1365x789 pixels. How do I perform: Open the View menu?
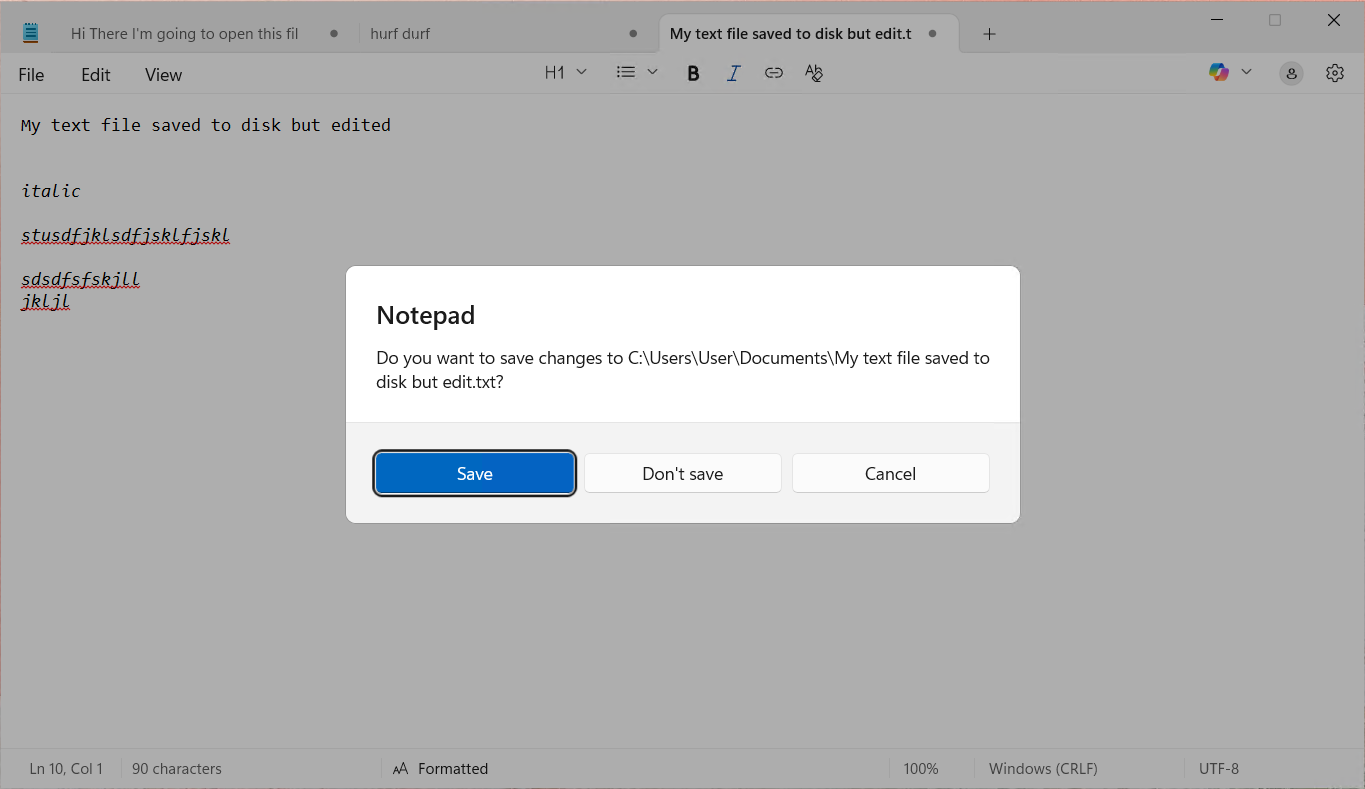pyautogui.click(x=163, y=75)
